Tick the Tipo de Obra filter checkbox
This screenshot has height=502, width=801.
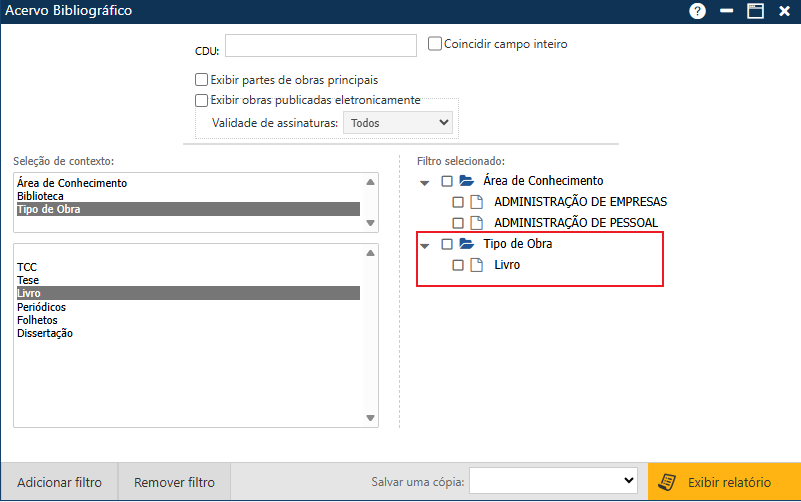point(447,244)
